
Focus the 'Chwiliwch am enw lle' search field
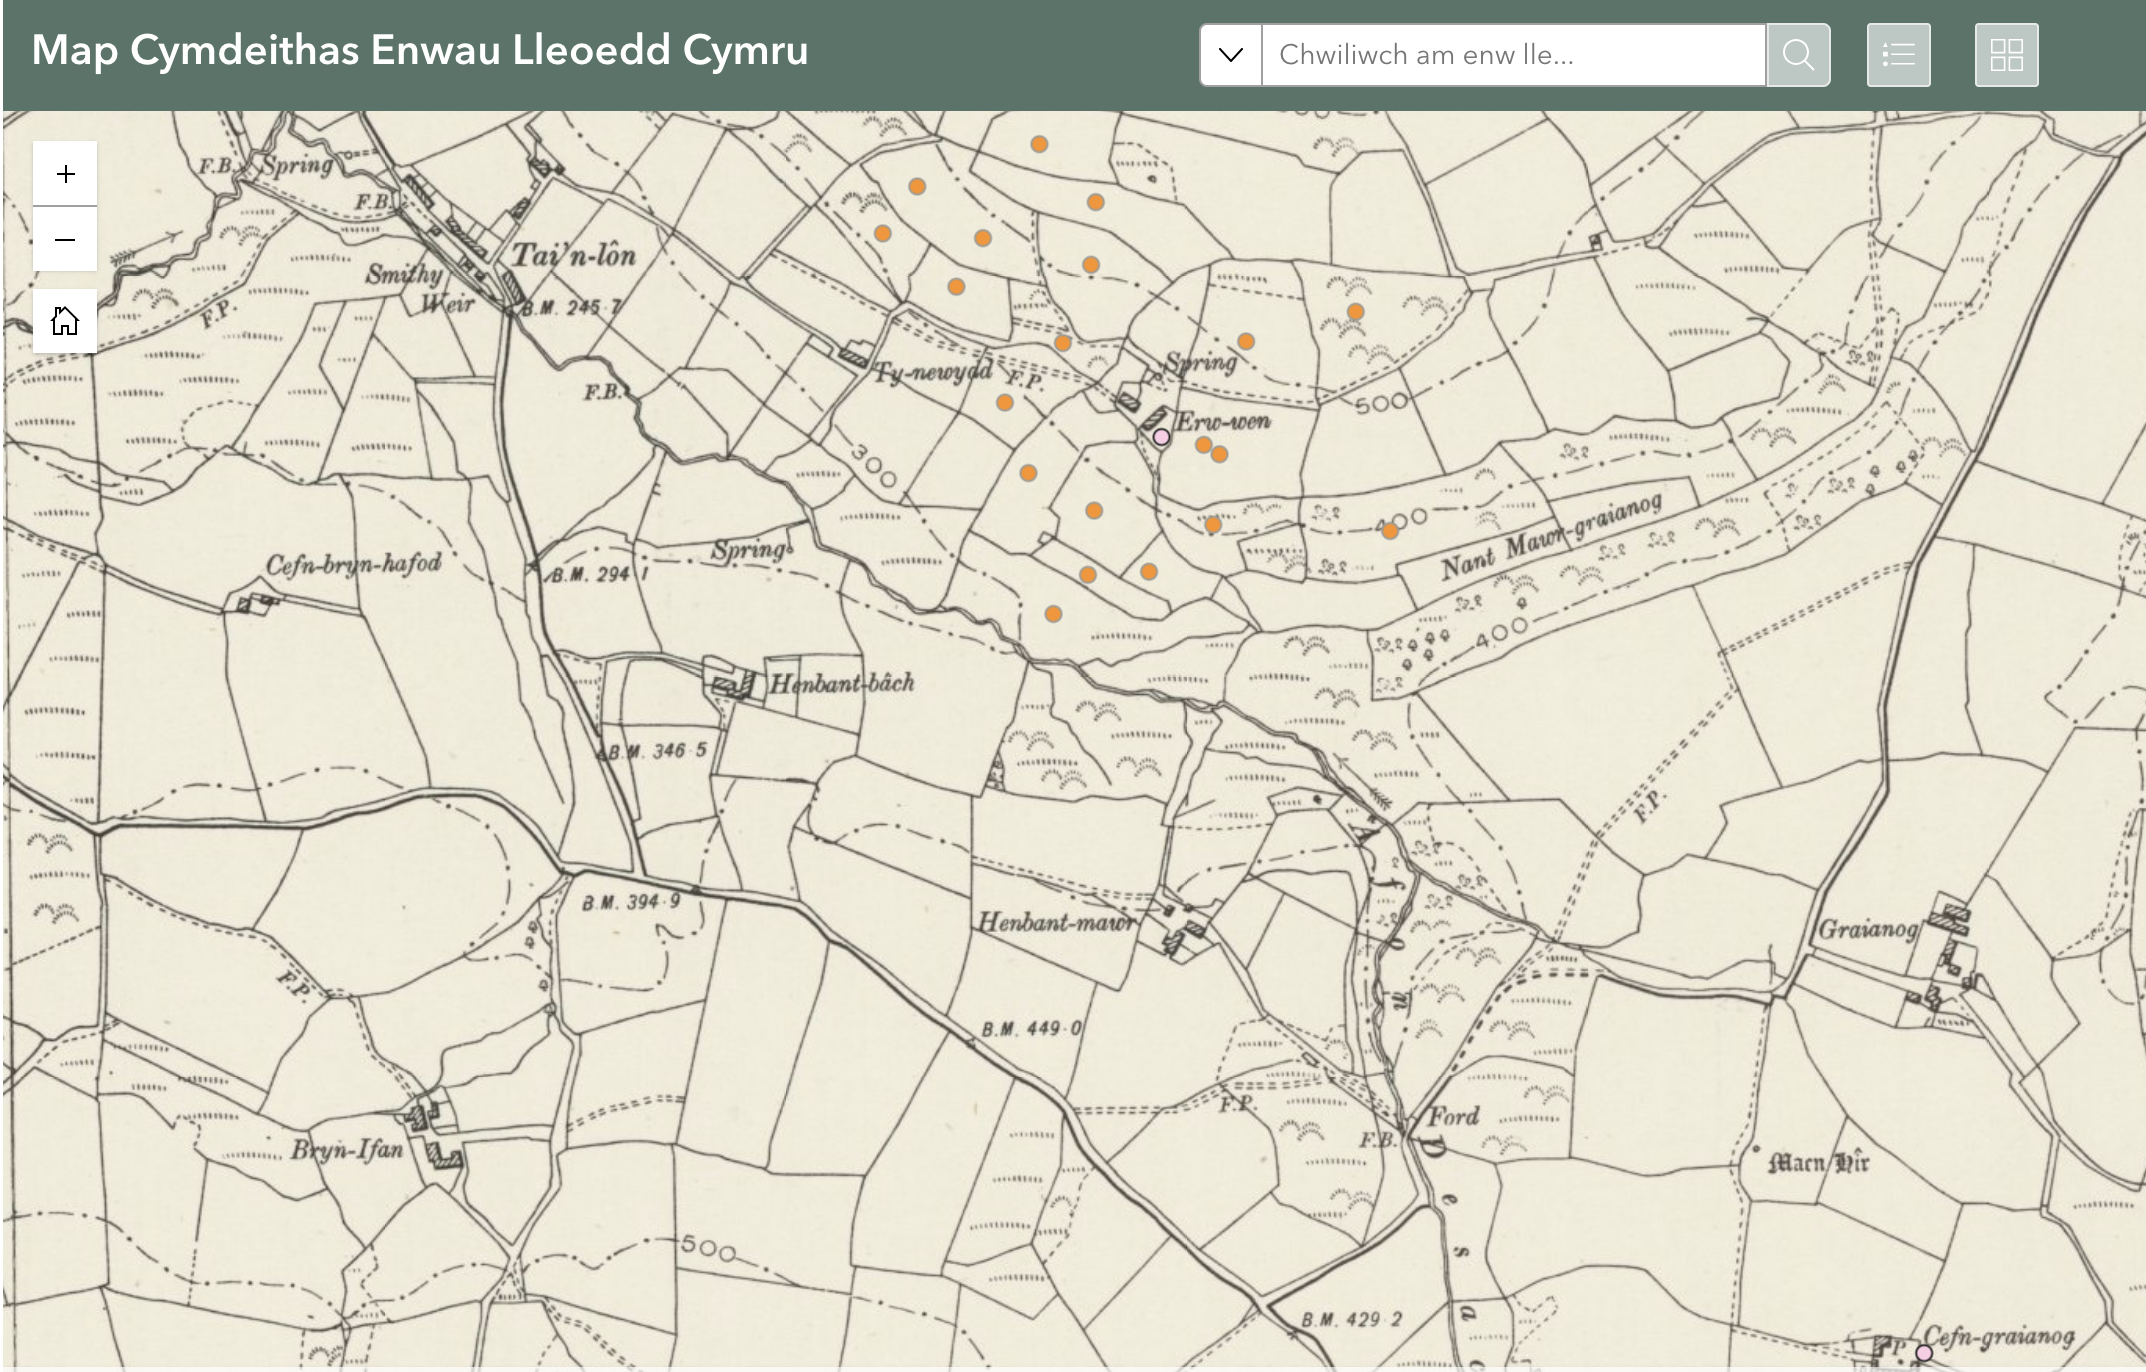1512,55
